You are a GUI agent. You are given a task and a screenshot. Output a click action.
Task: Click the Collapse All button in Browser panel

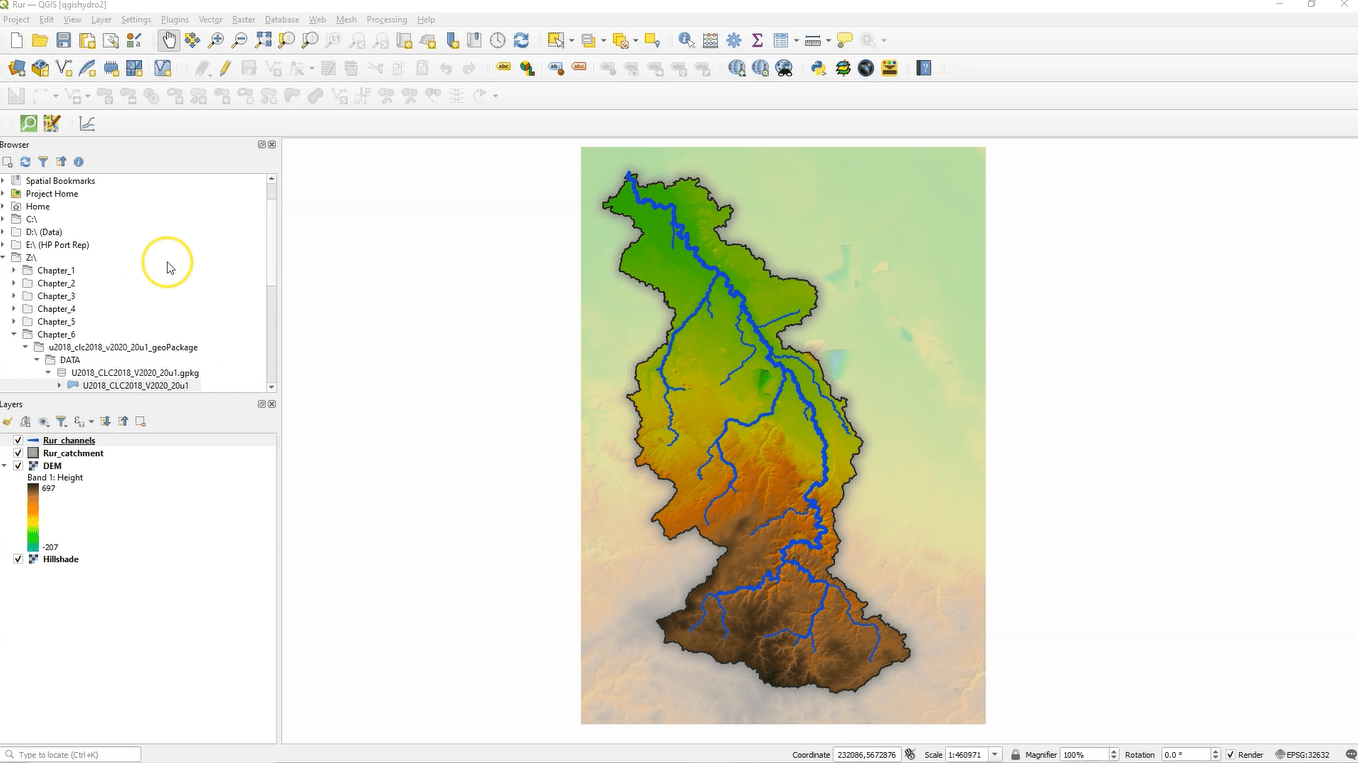click(61, 161)
